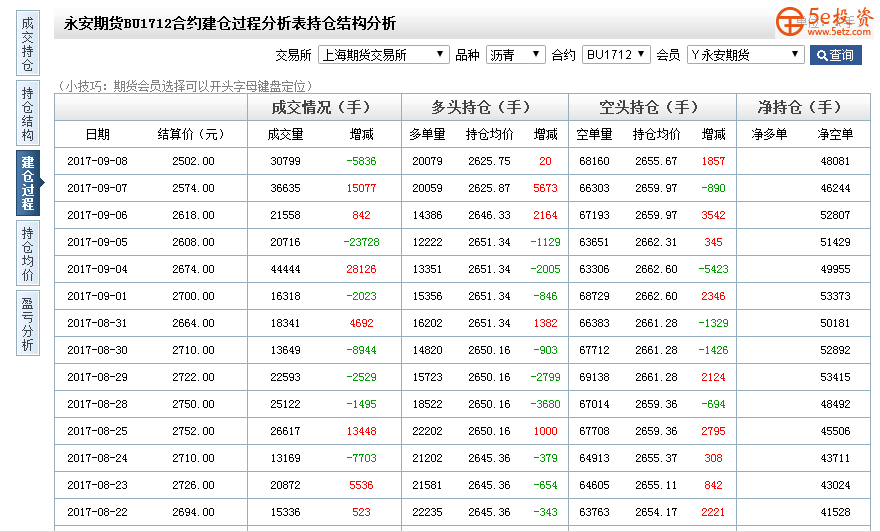Select the date cell 2017-08-22
Screen dimensions: 880x532
(98, 512)
